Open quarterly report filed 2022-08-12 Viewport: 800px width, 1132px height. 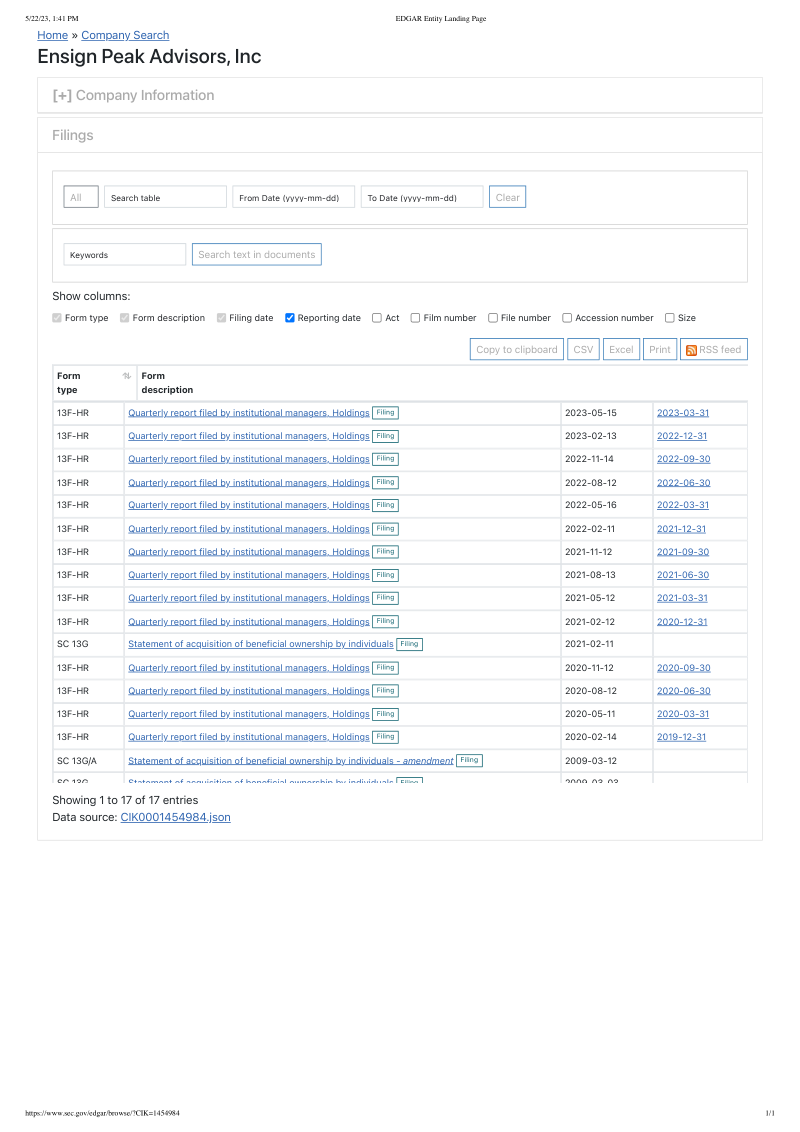tap(248, 482)
